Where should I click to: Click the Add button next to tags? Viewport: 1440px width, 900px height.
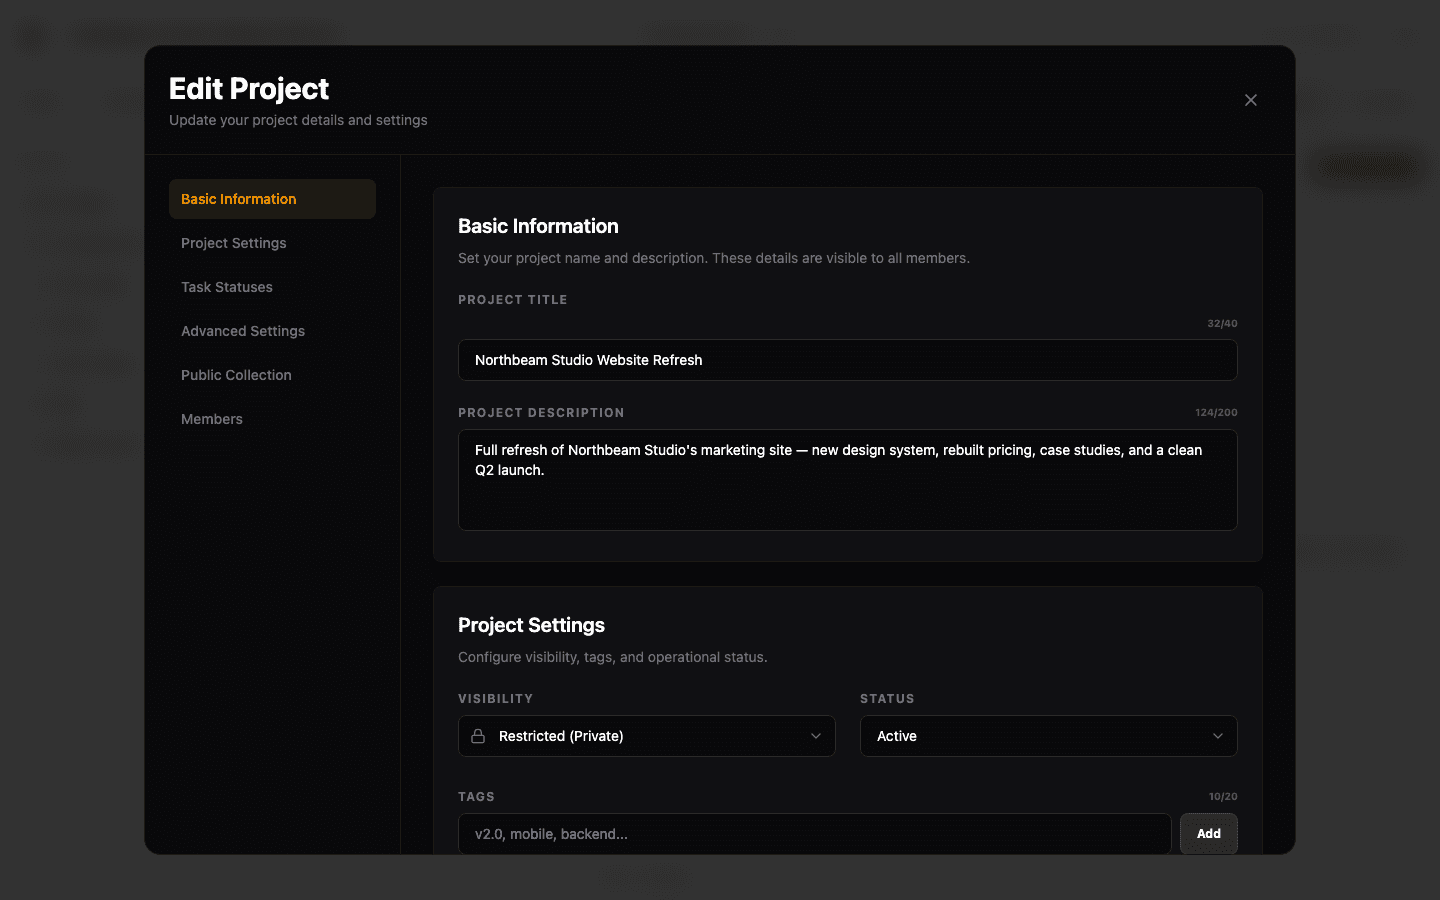coord(1208,833)
